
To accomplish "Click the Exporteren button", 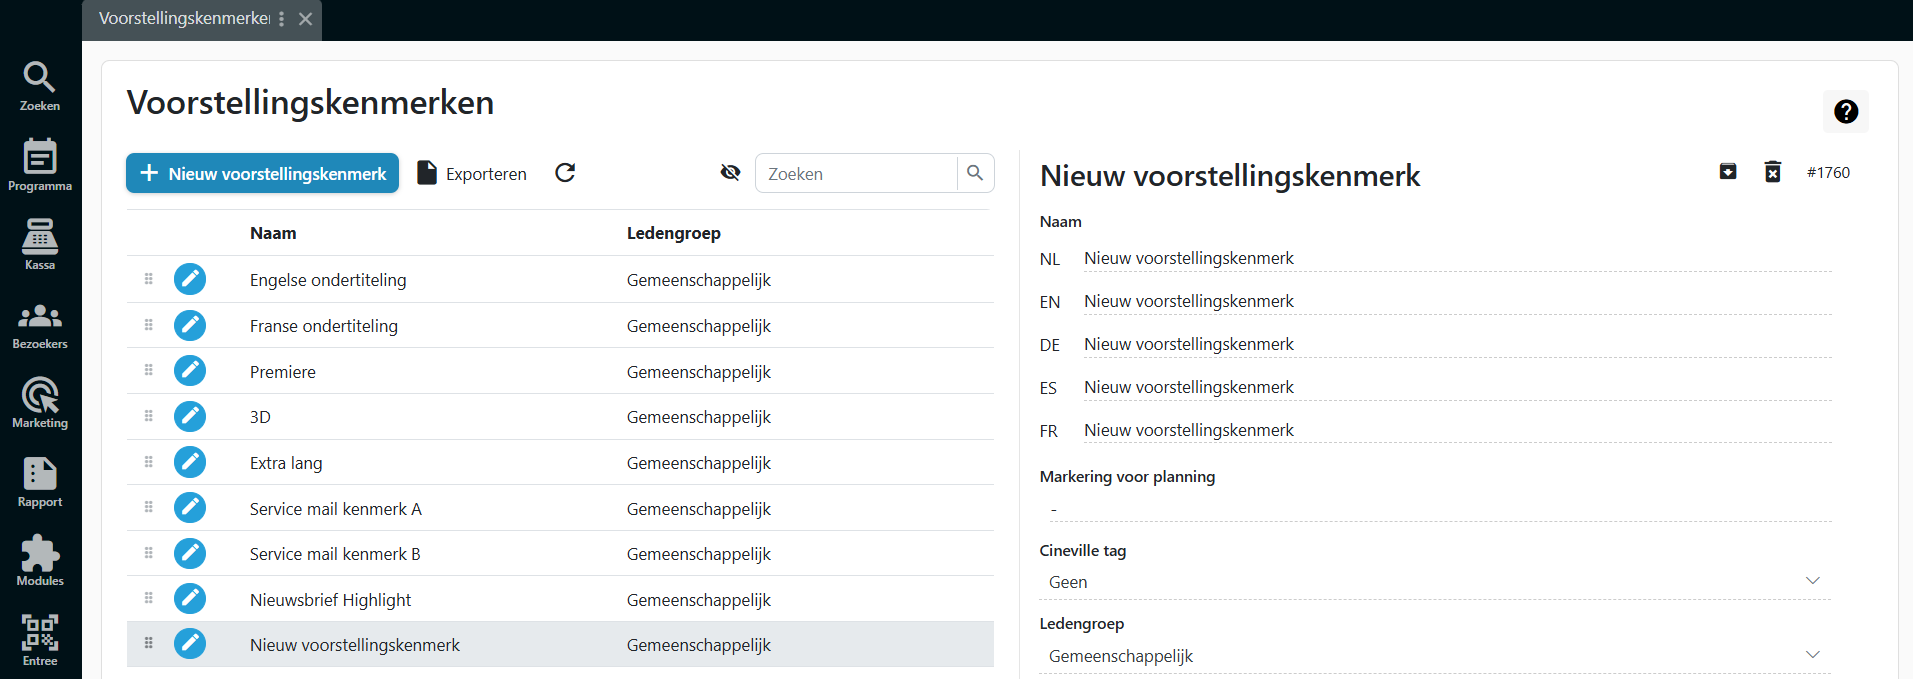I will (x=472, y=173).
